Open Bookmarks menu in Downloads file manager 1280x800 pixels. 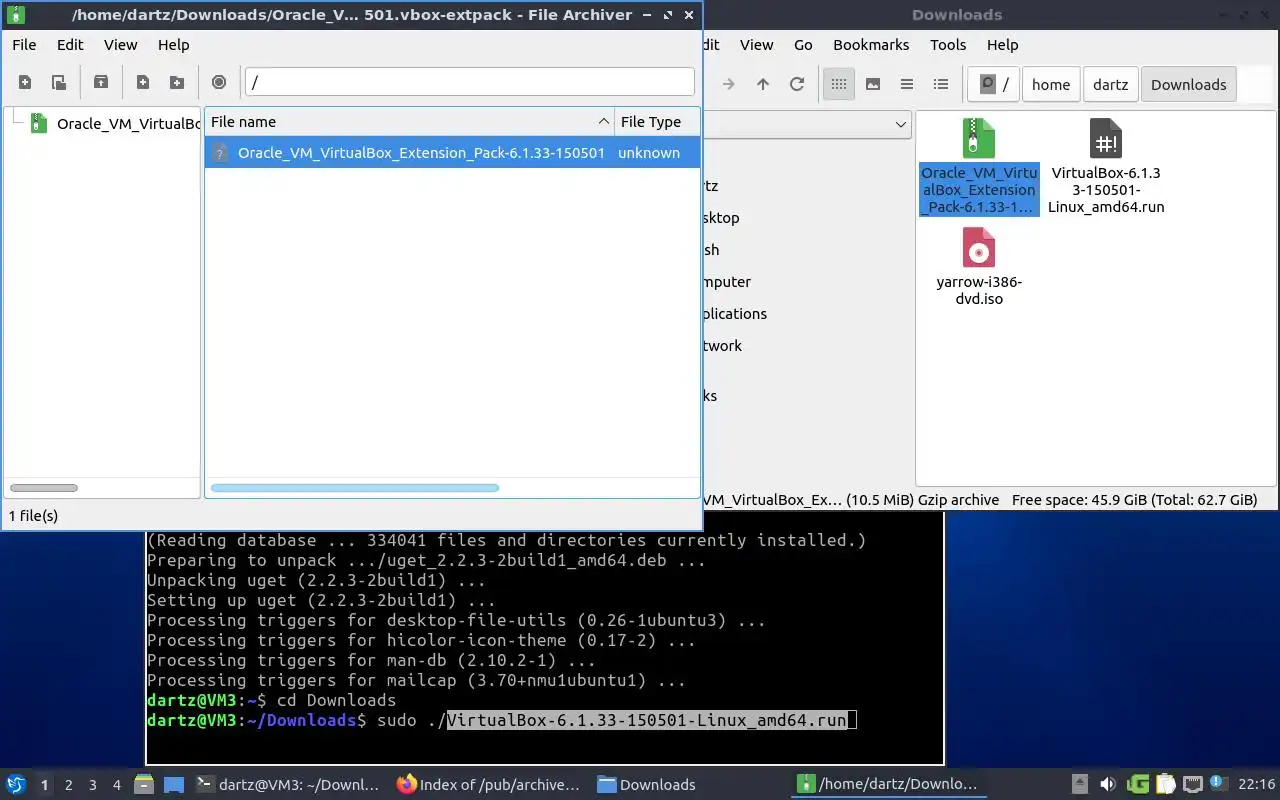pos(871,45)
